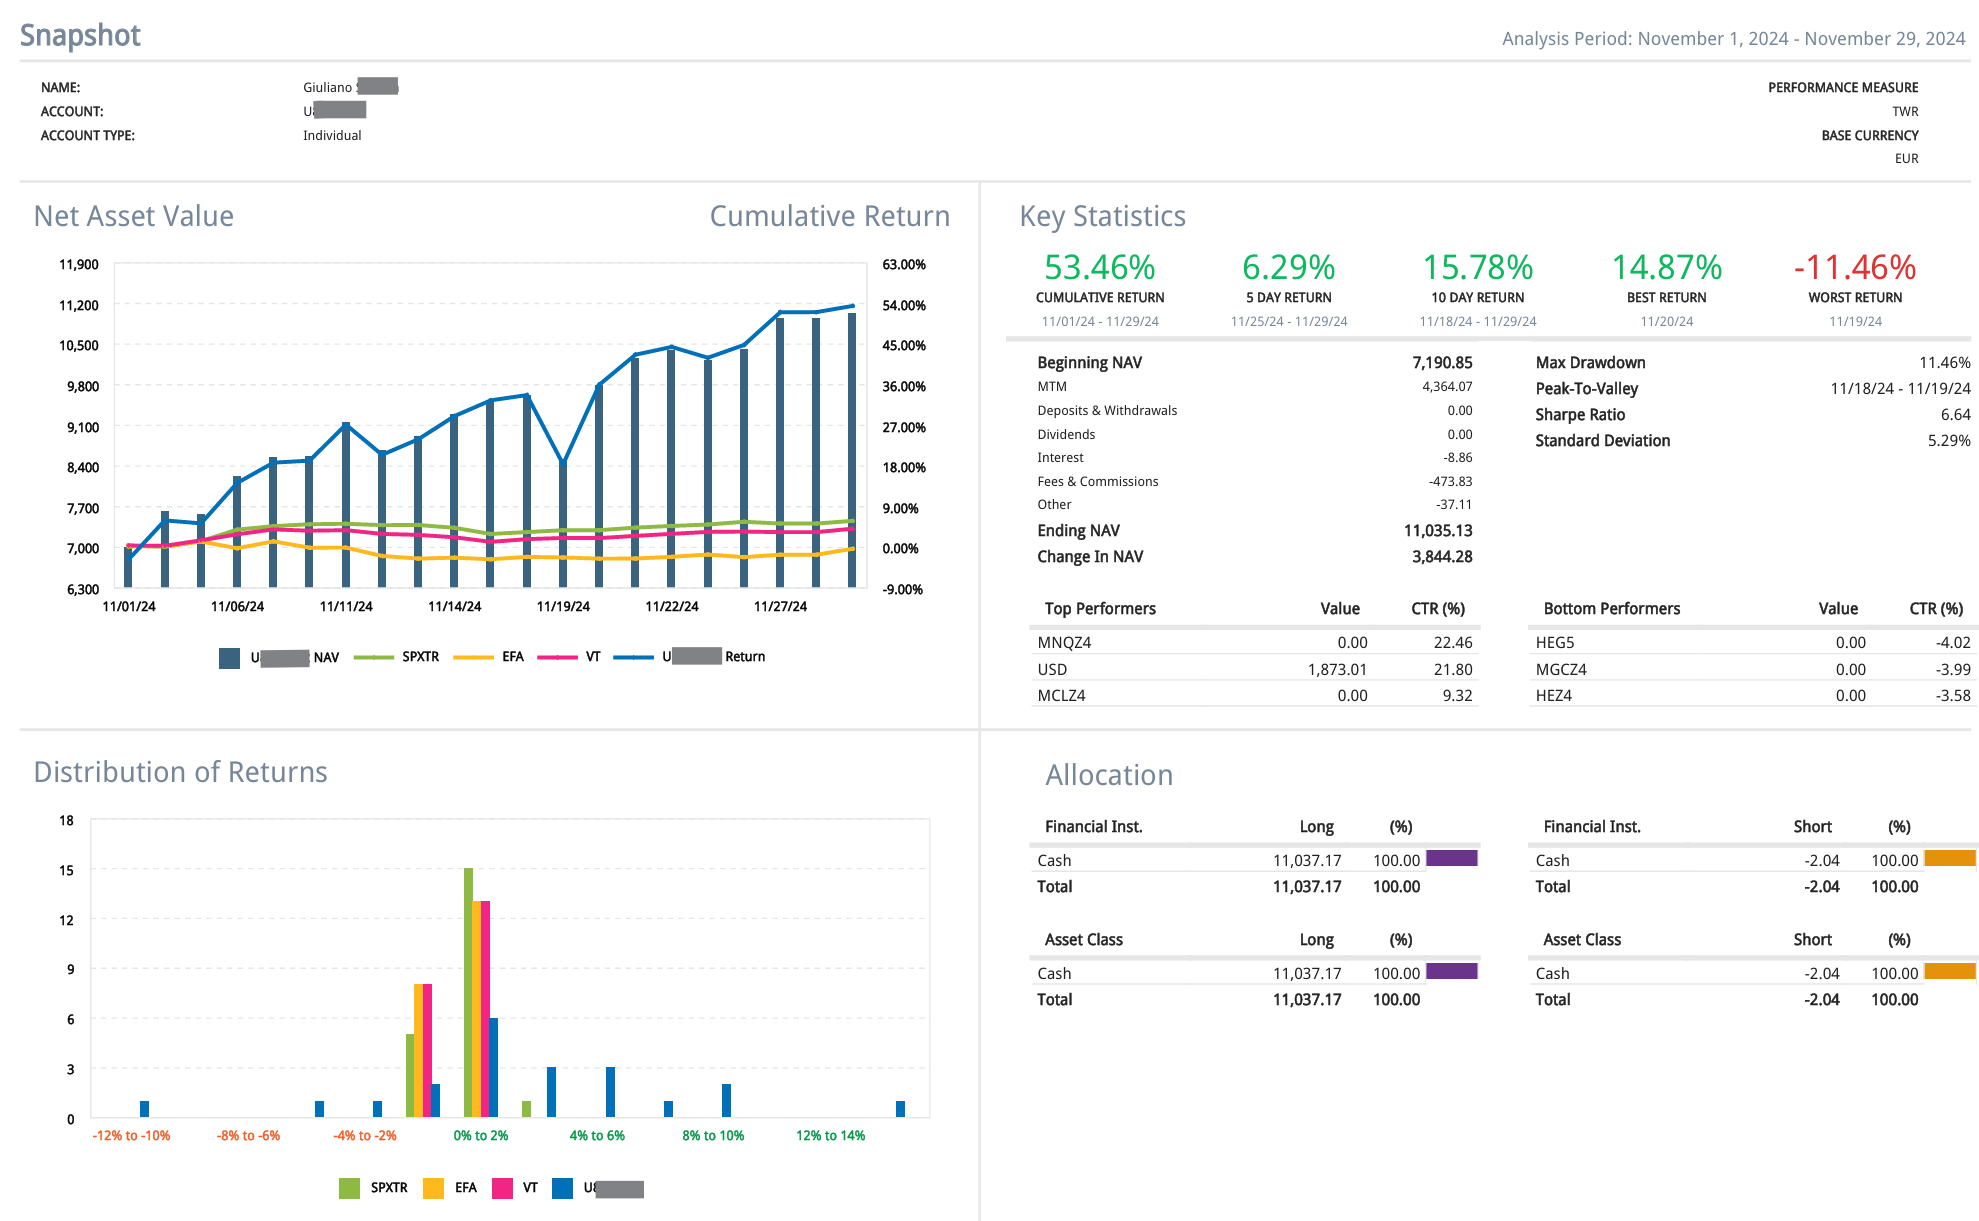Click the green SPXTR square in distribution legend
The height and width of the screenshot is (1221, 1979).
point(349,1188)
